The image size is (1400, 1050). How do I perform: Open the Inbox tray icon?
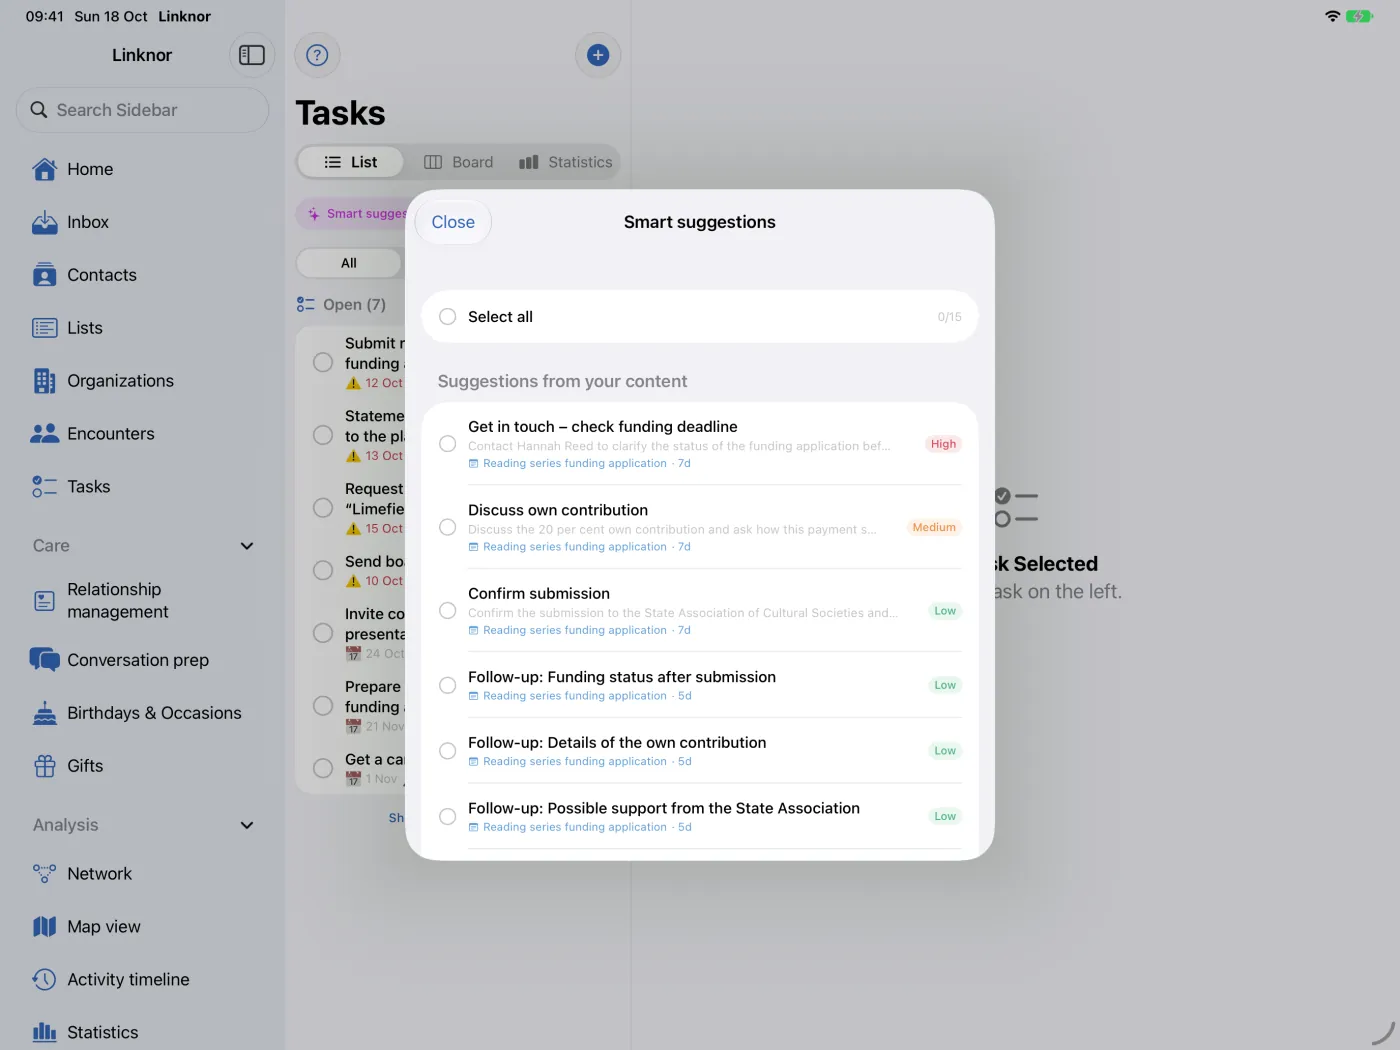point(45,222)
